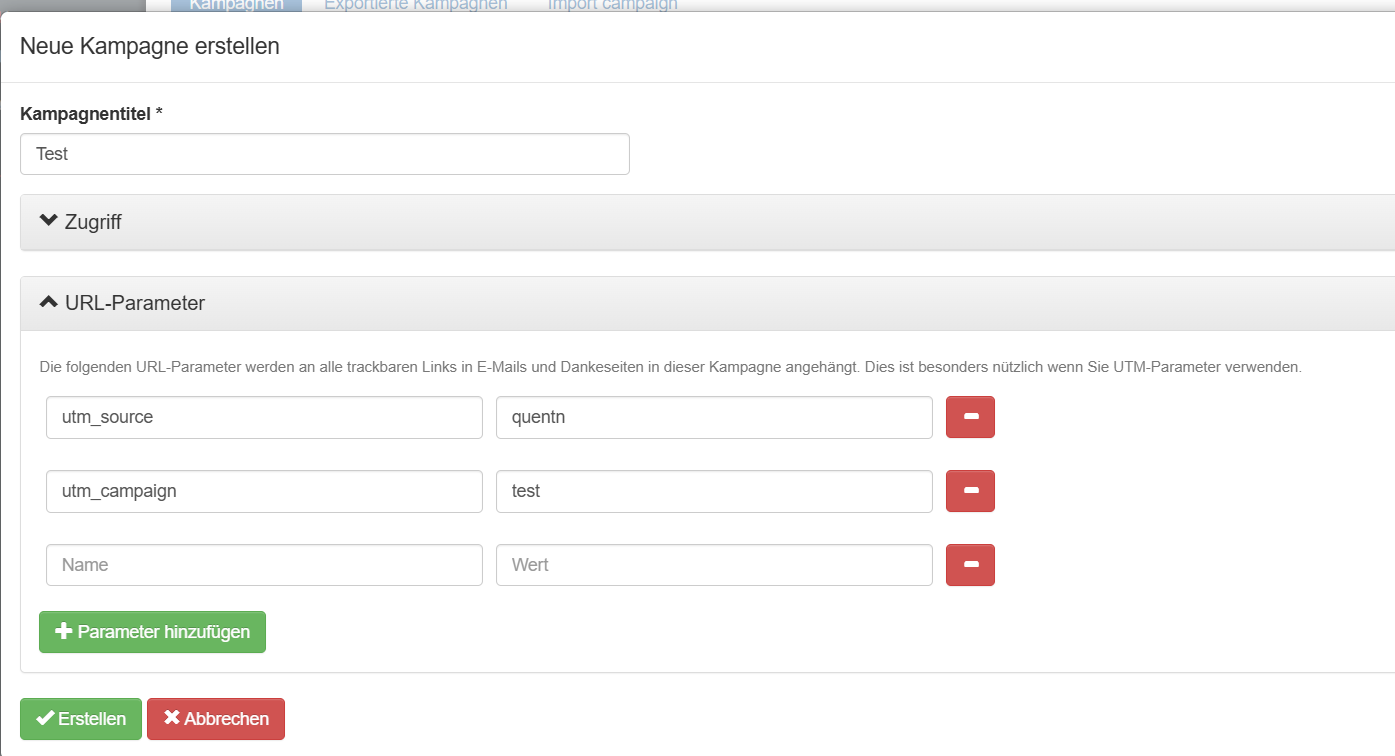Cancel with the Abbrechen button
The image size is (1395, 756).
tap(216, 719)
